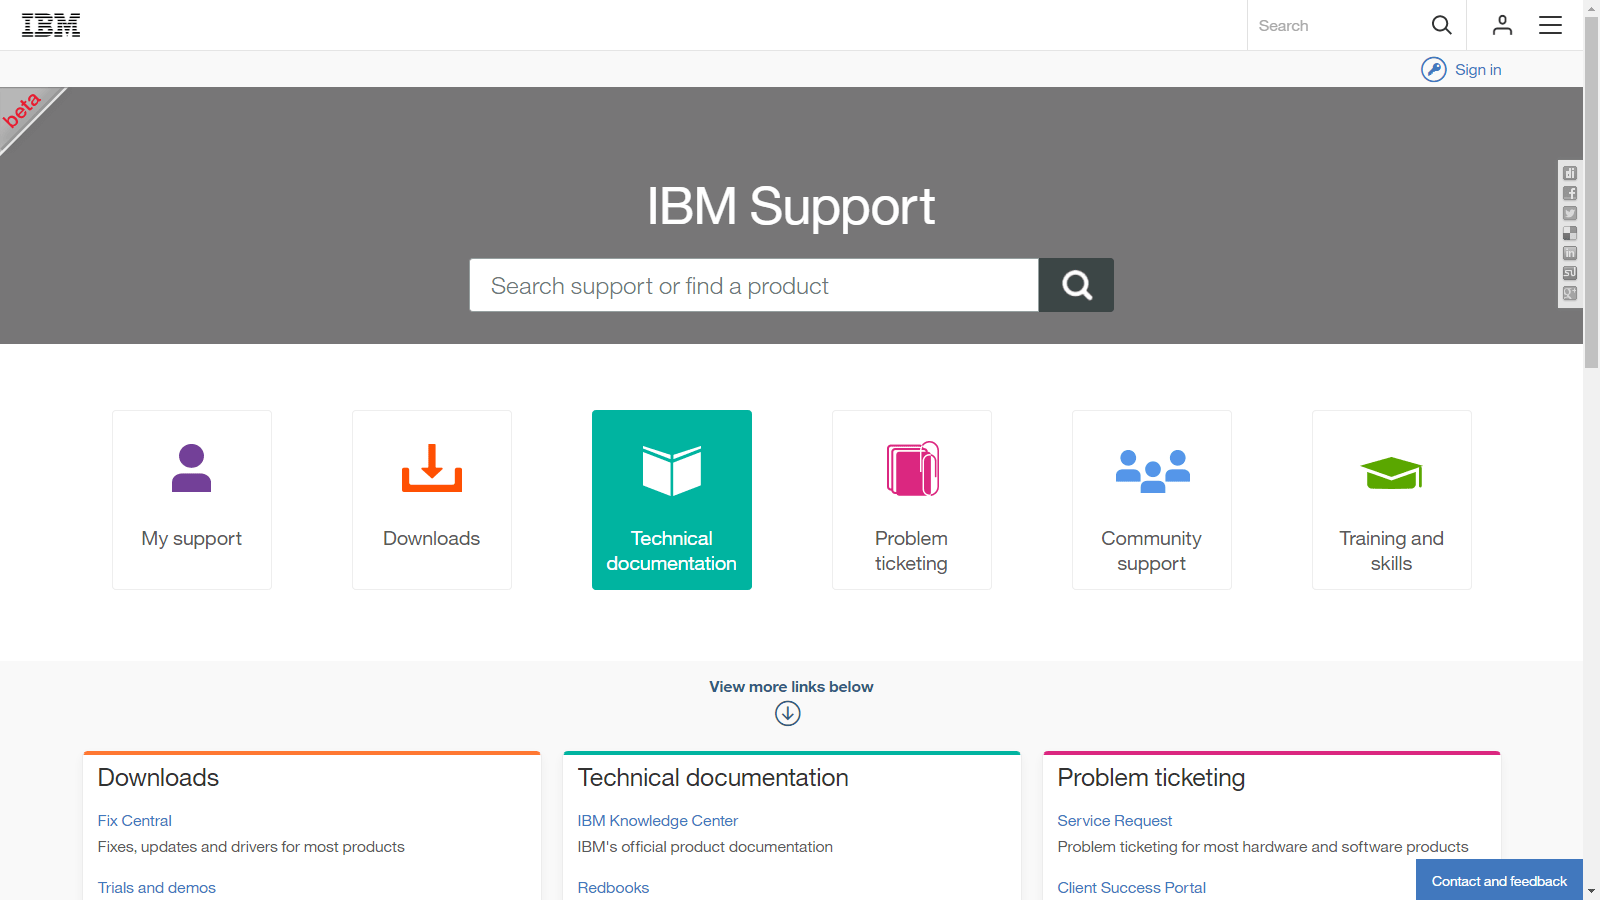Open the hamburger menu in the header
Screen dimensions: 1600x900
point(1550,25)
